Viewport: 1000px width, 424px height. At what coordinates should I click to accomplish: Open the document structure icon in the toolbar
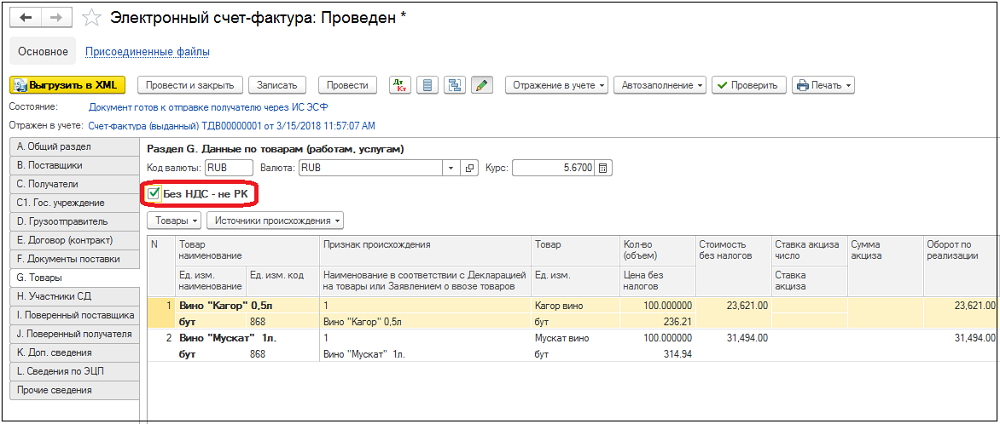[x=455, y=85]
